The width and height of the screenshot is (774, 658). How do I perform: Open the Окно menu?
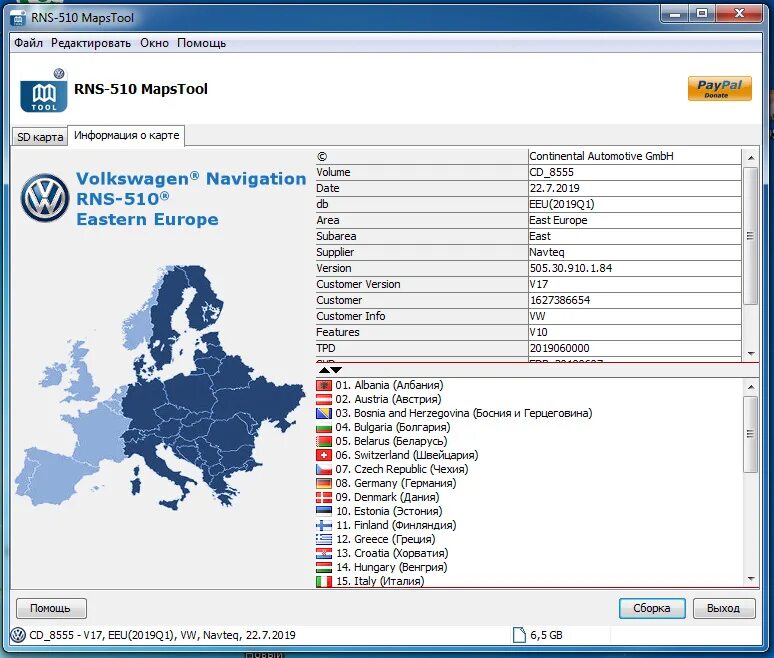click(x=154, y=43)
